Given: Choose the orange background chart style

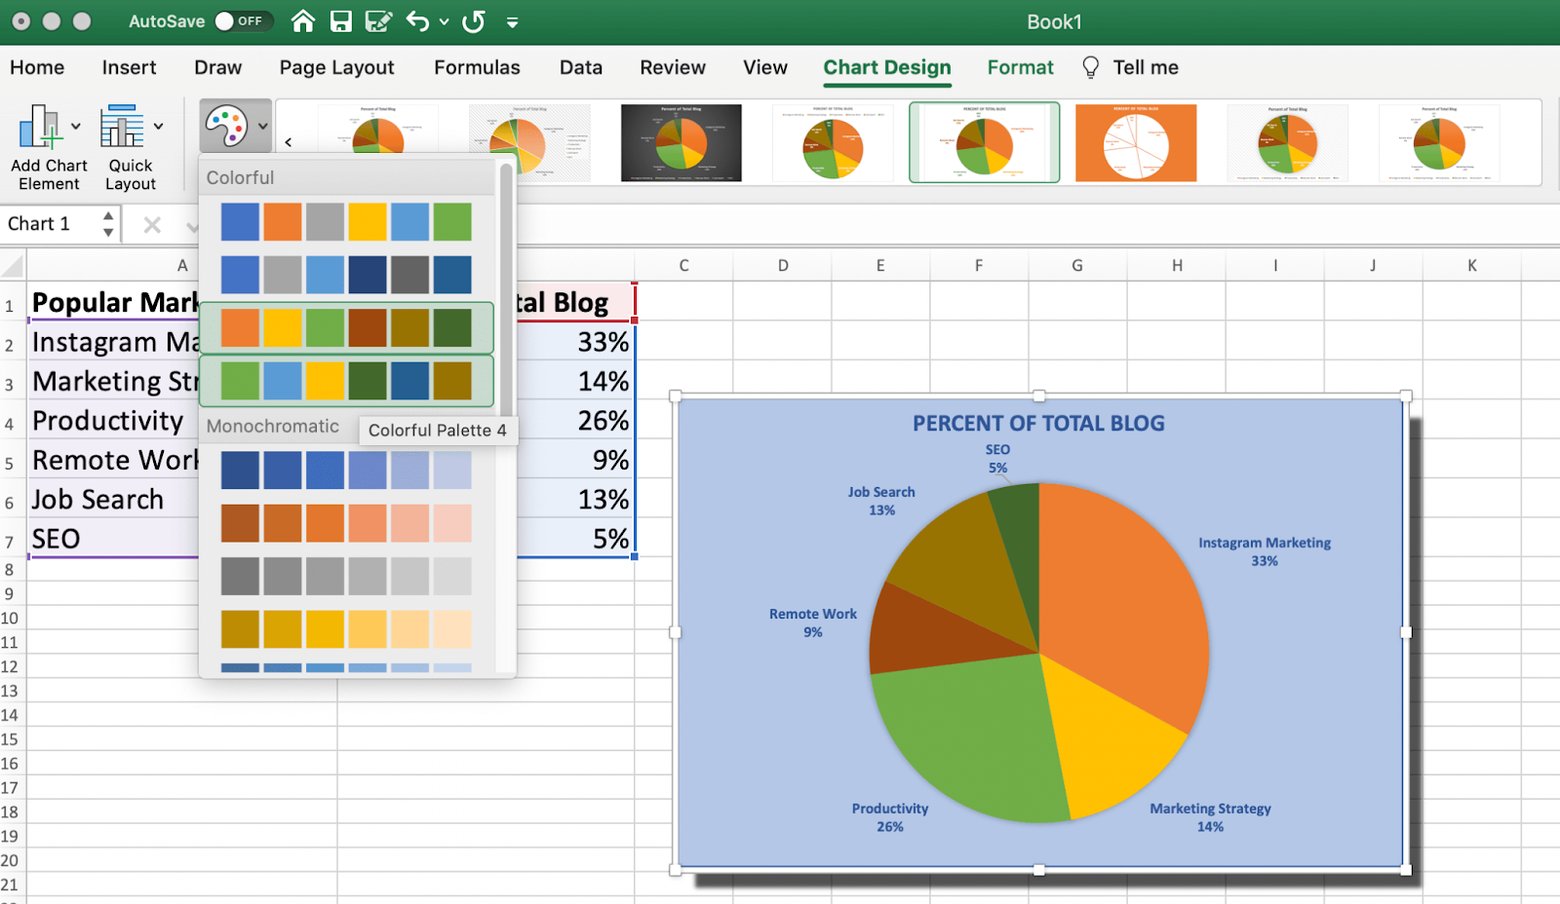Looking at the screenshot, I should (x=1135, y=142).
